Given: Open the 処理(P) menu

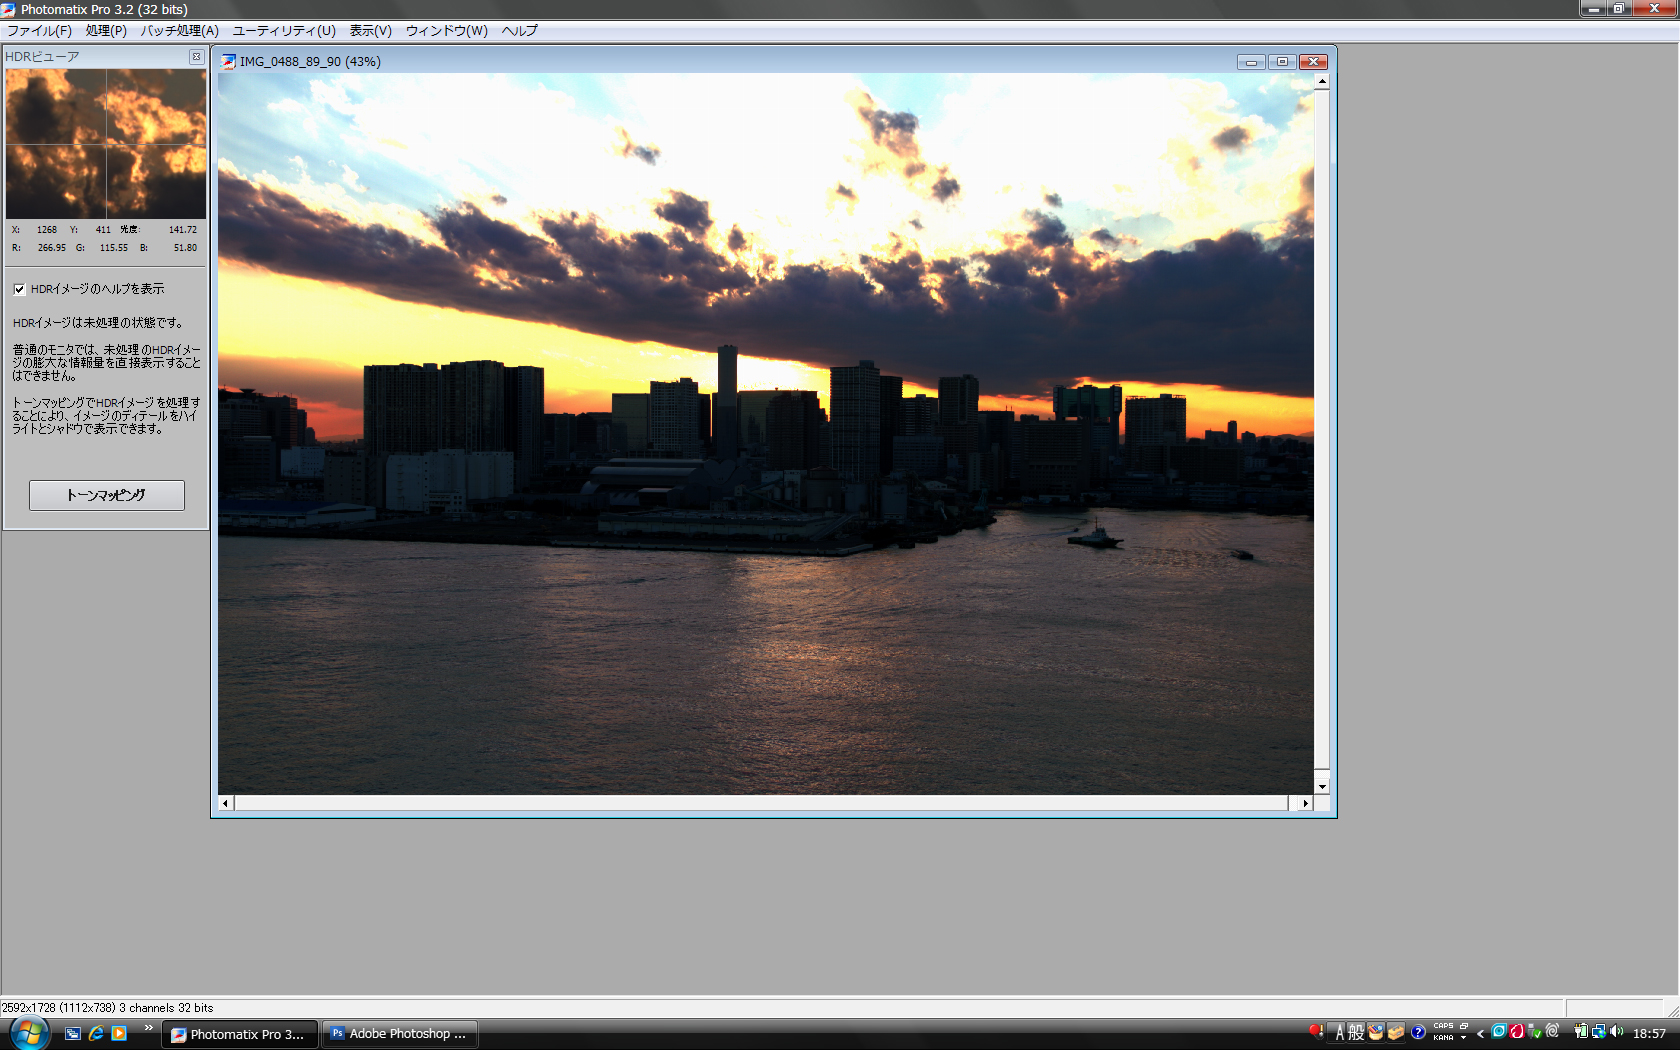Looking at the screenshot, I should pyautogui.click(x=106, y=31).
